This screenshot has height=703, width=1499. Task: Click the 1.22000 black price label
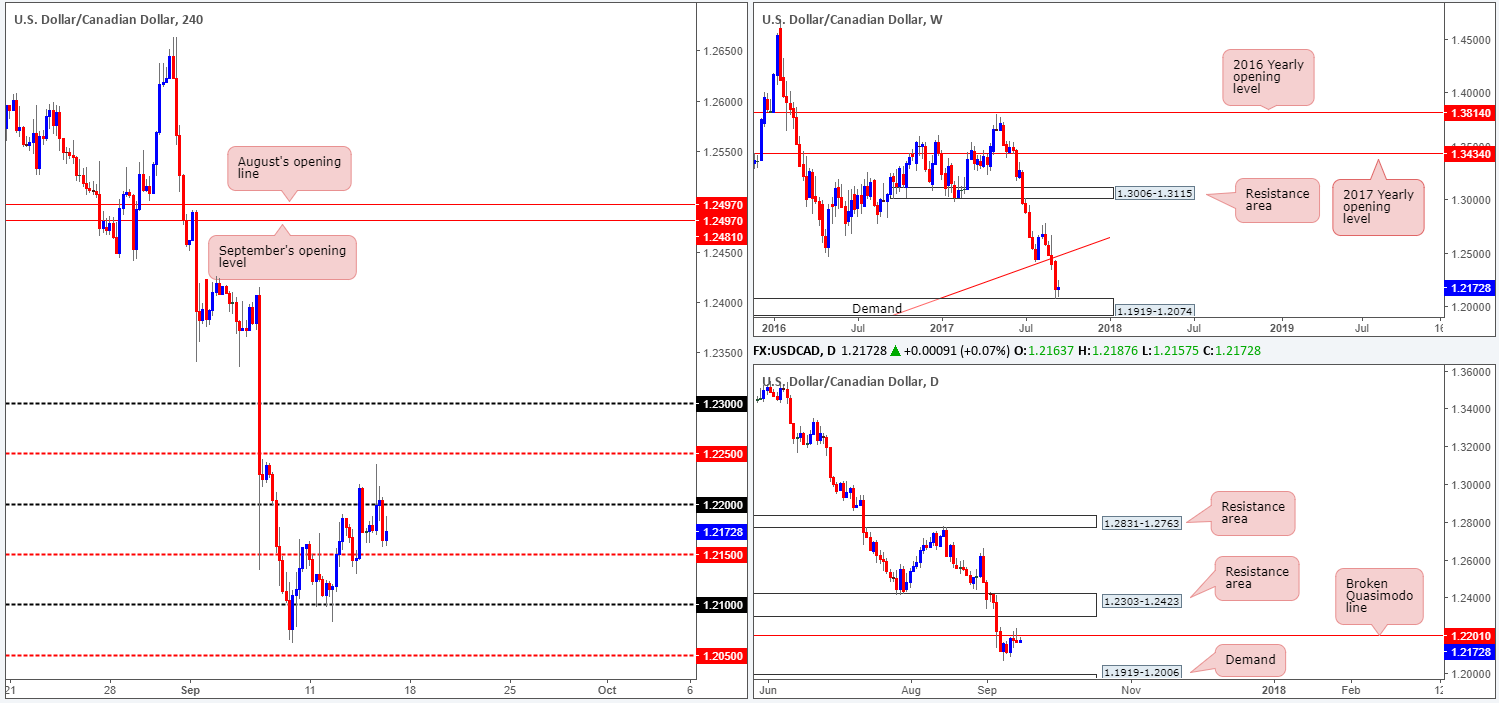720,504
